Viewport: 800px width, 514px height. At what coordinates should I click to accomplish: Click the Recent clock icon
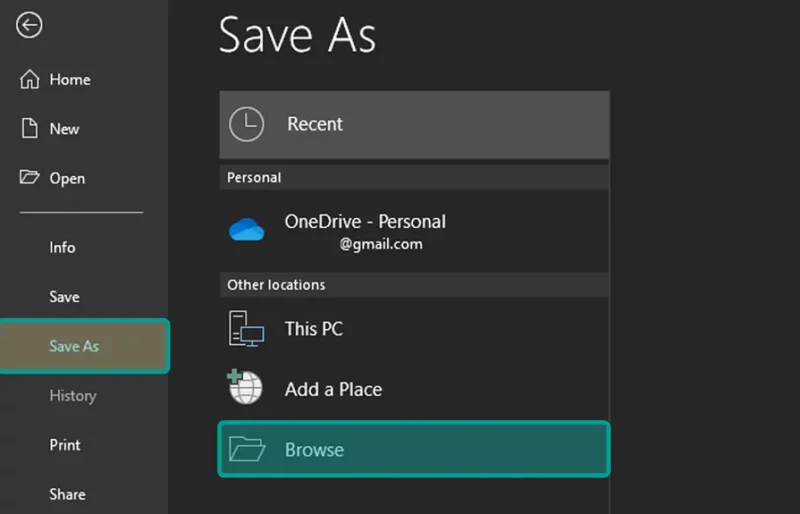[x=246, y=124]
